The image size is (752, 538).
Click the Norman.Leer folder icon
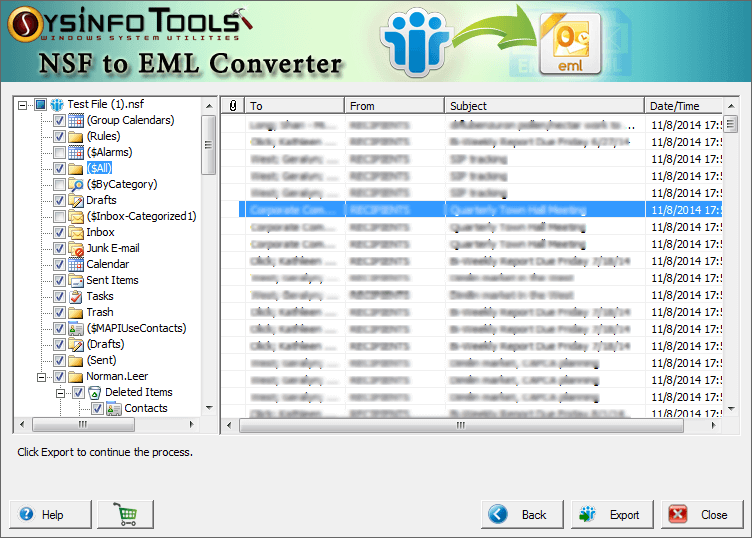(76, 376)
